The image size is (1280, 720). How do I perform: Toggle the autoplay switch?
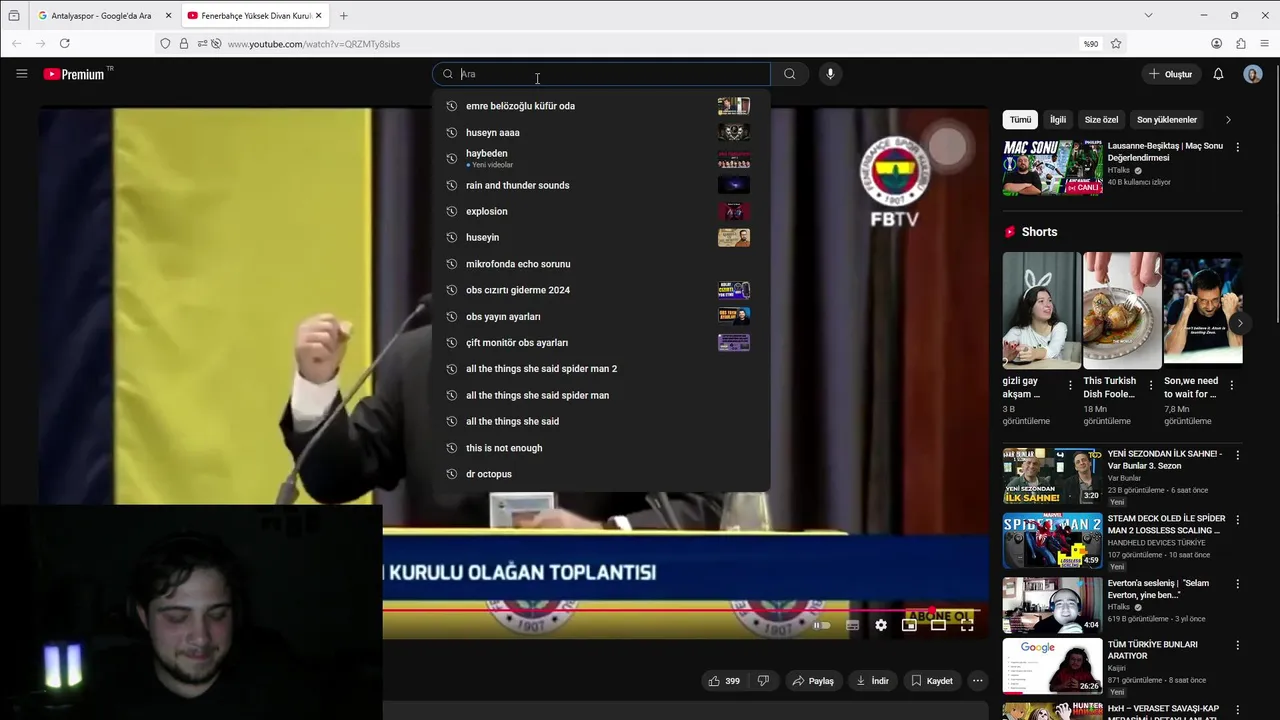(822, 625)
